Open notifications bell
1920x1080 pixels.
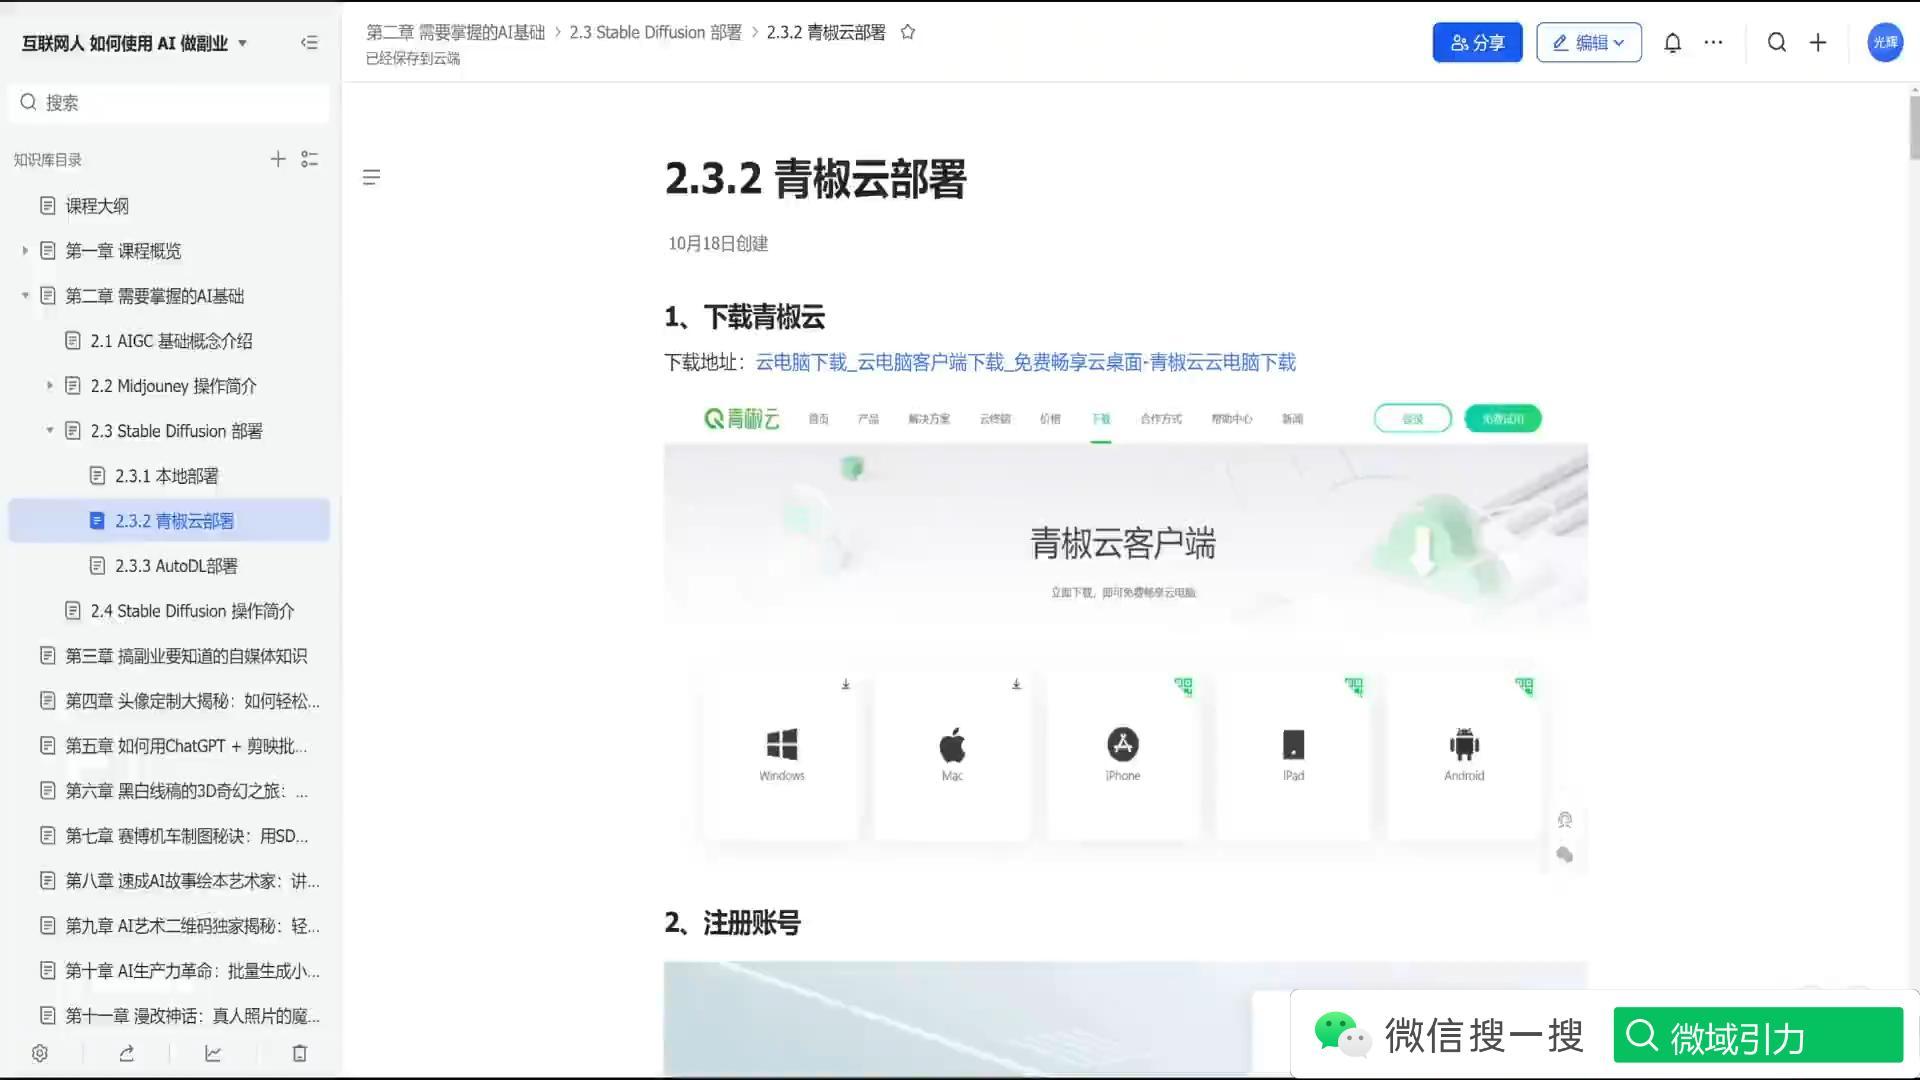1672,43
